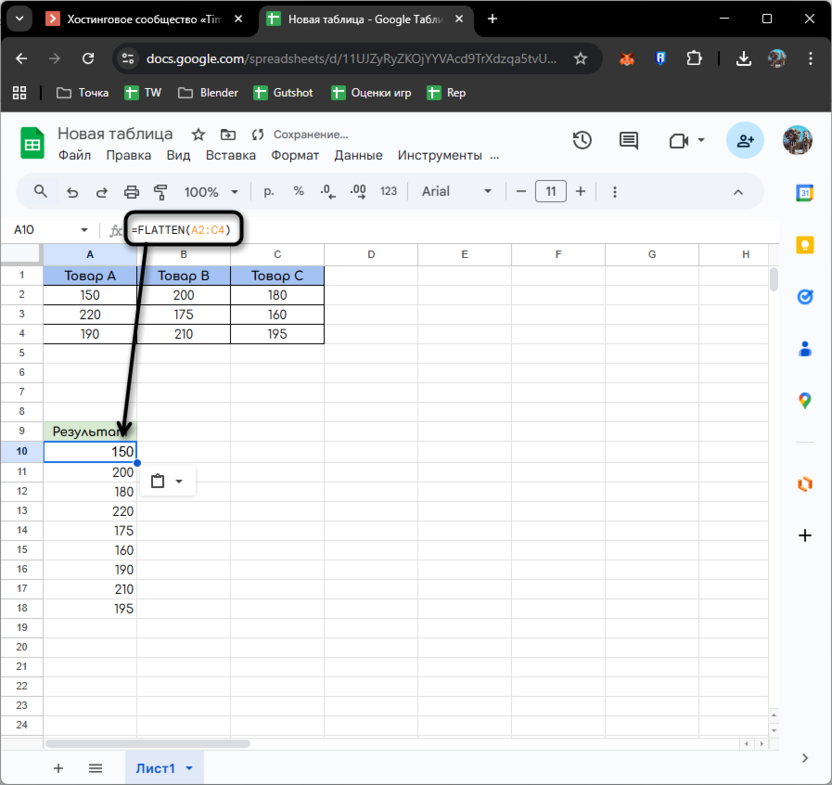Select row 5 header
Image resolution: width=832 pixels, height=785 pixels.
coord(22,353)
